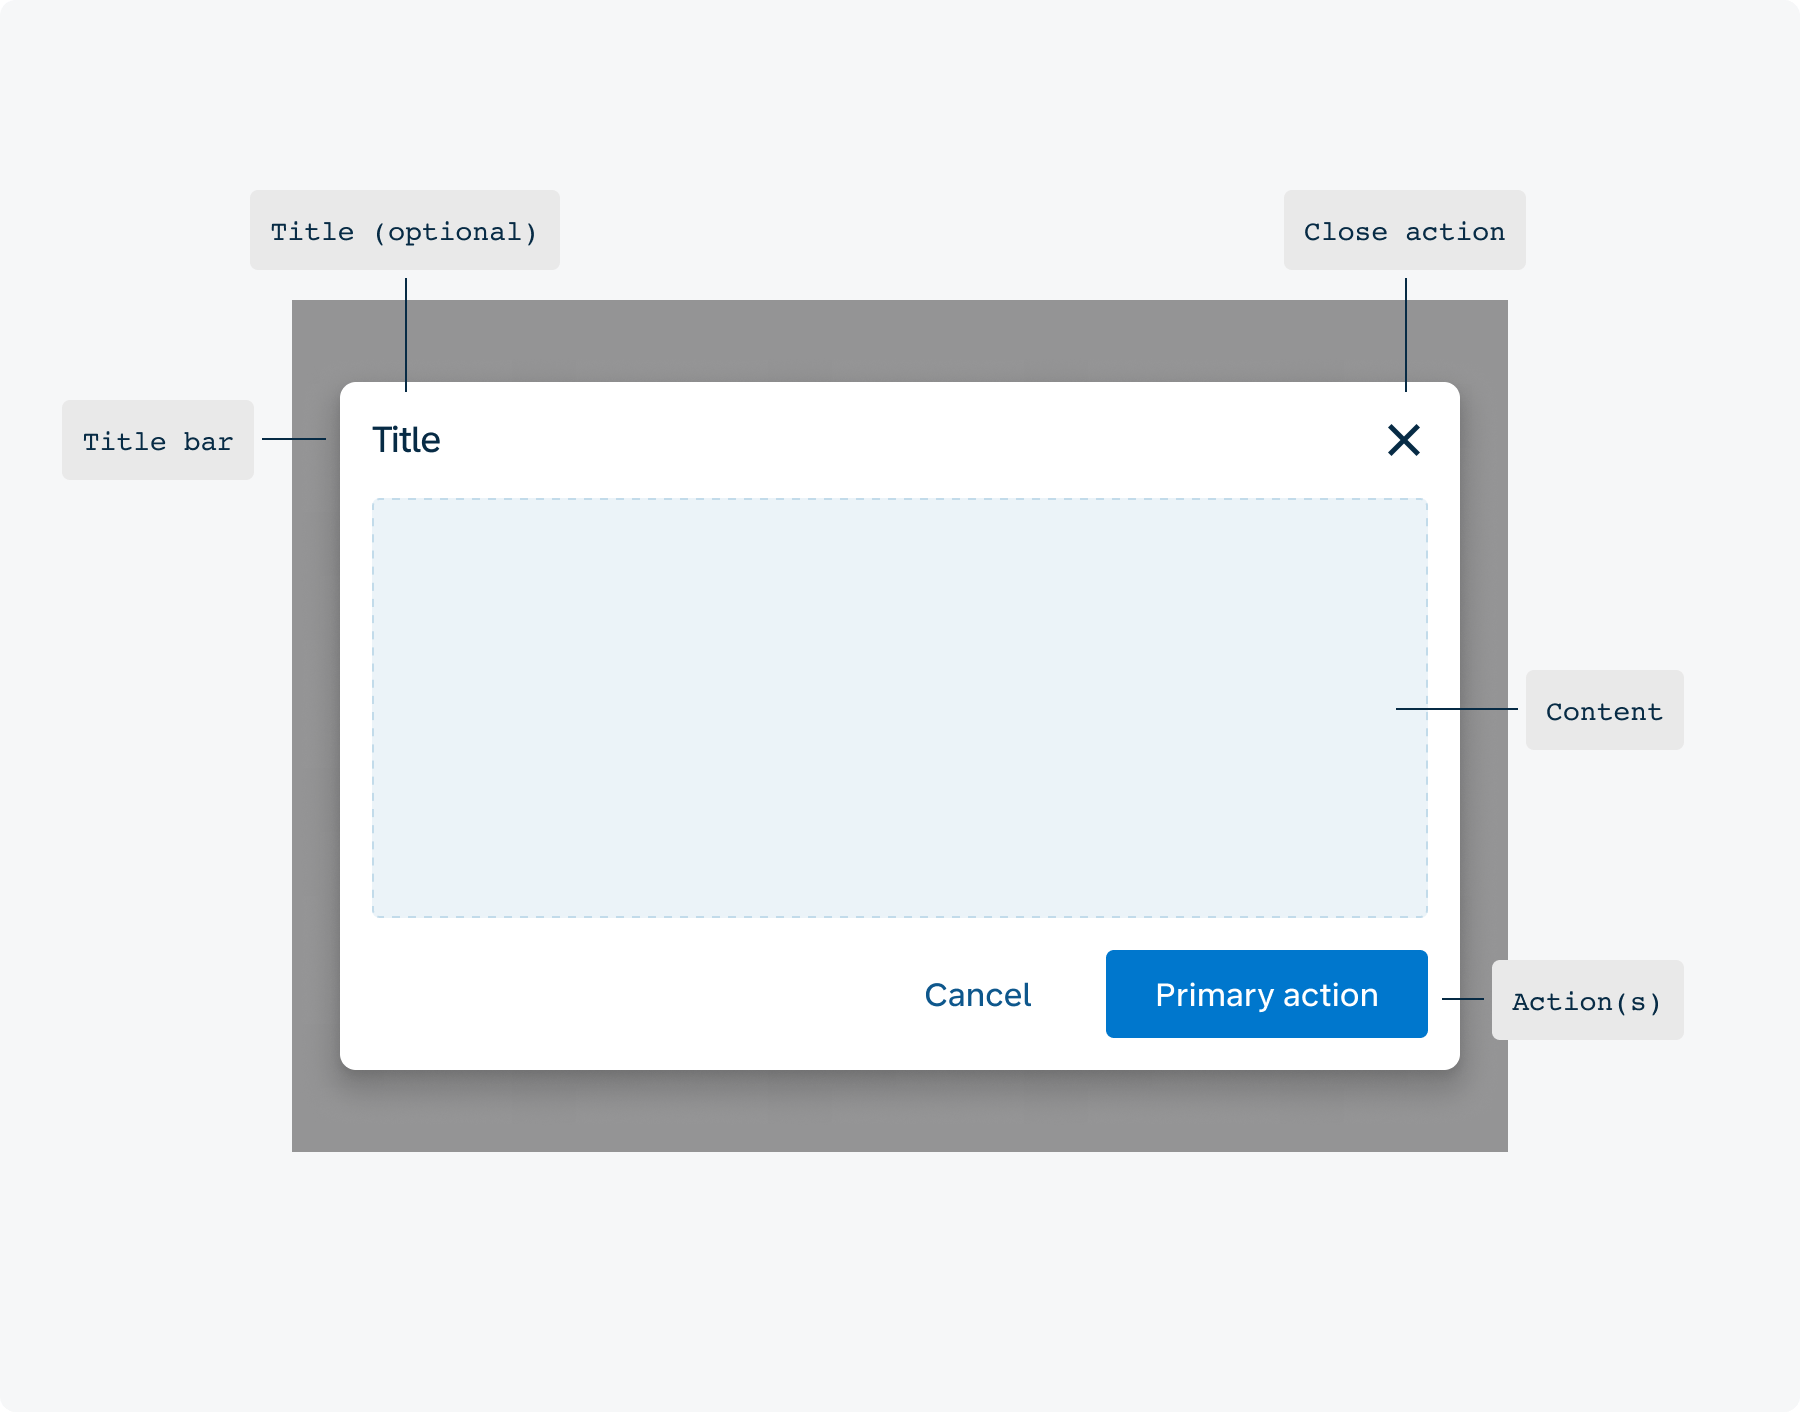Click the gray backdrop below the dialog
Viewport: 1800px width, 1412px height.
tap(900, 1112)
